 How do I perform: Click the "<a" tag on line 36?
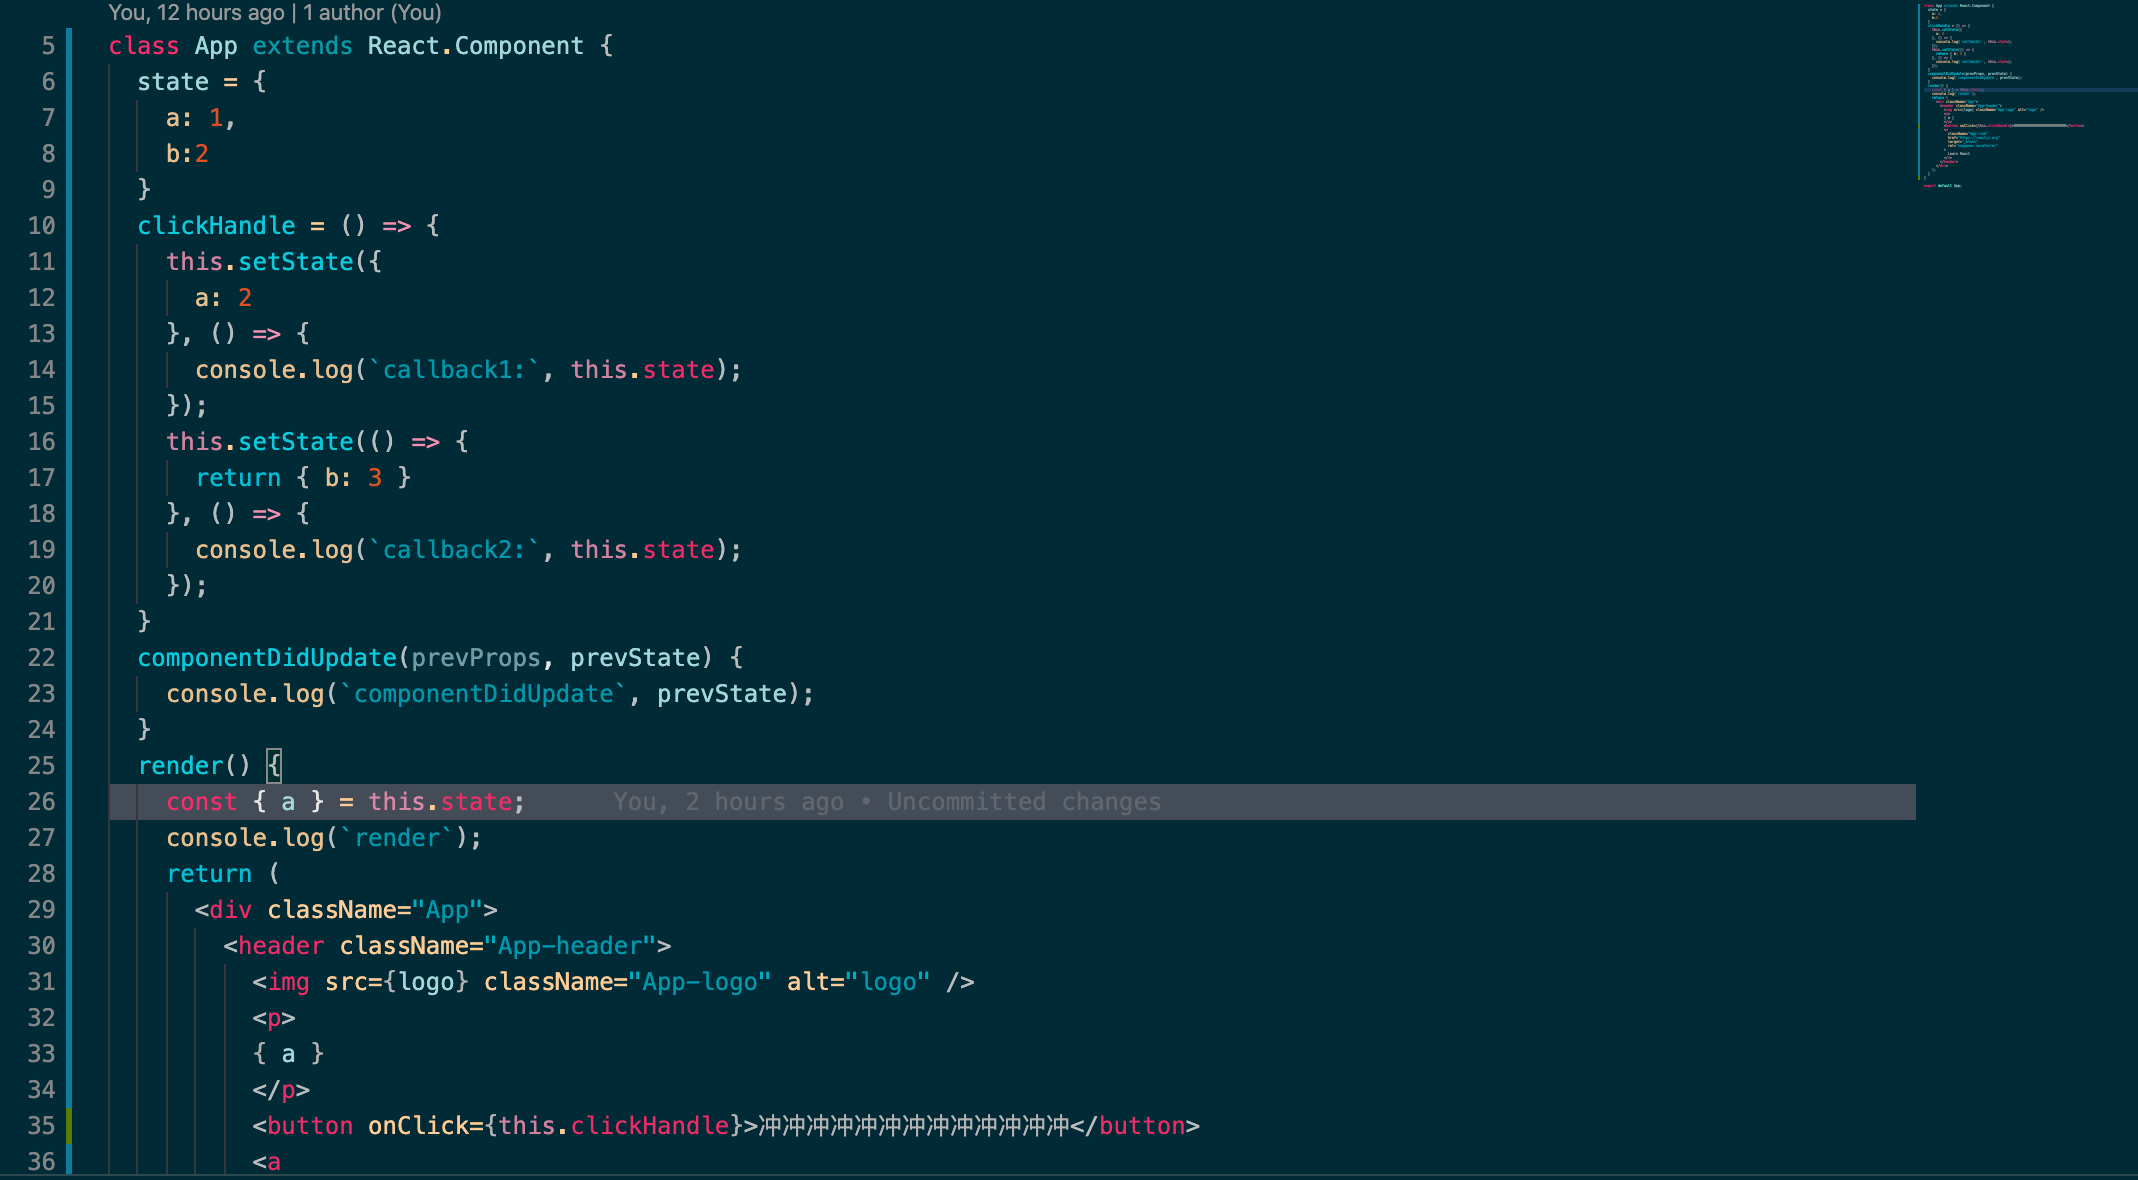[267, 1162]
